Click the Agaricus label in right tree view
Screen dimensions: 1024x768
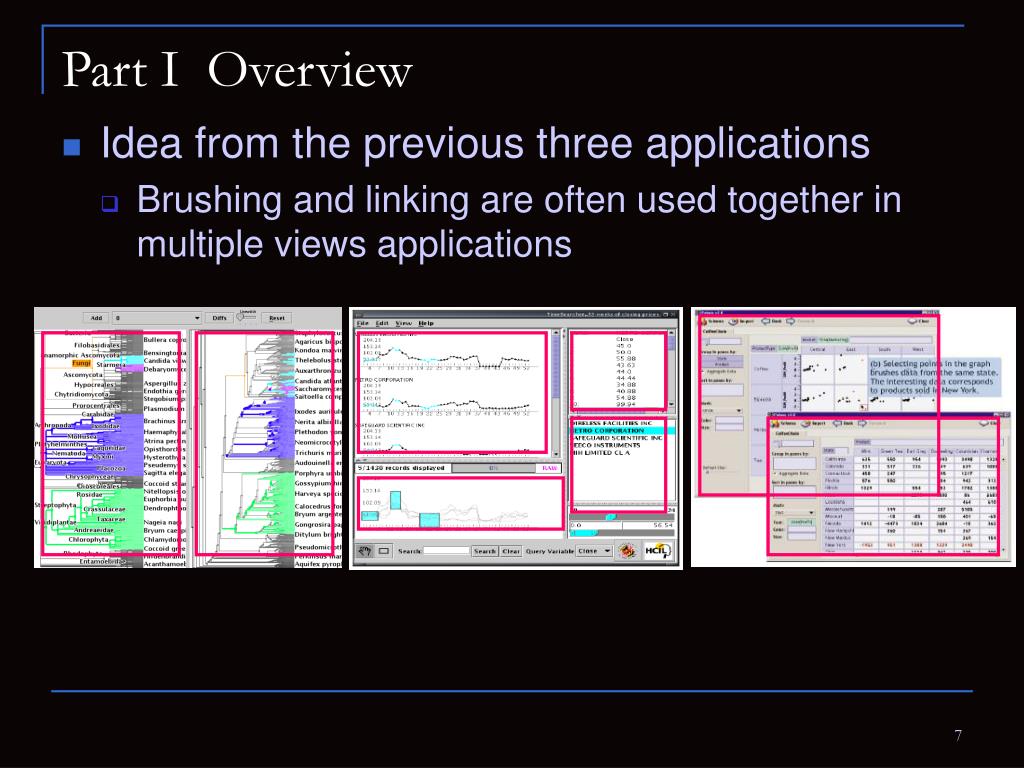(x=317, y=342)
